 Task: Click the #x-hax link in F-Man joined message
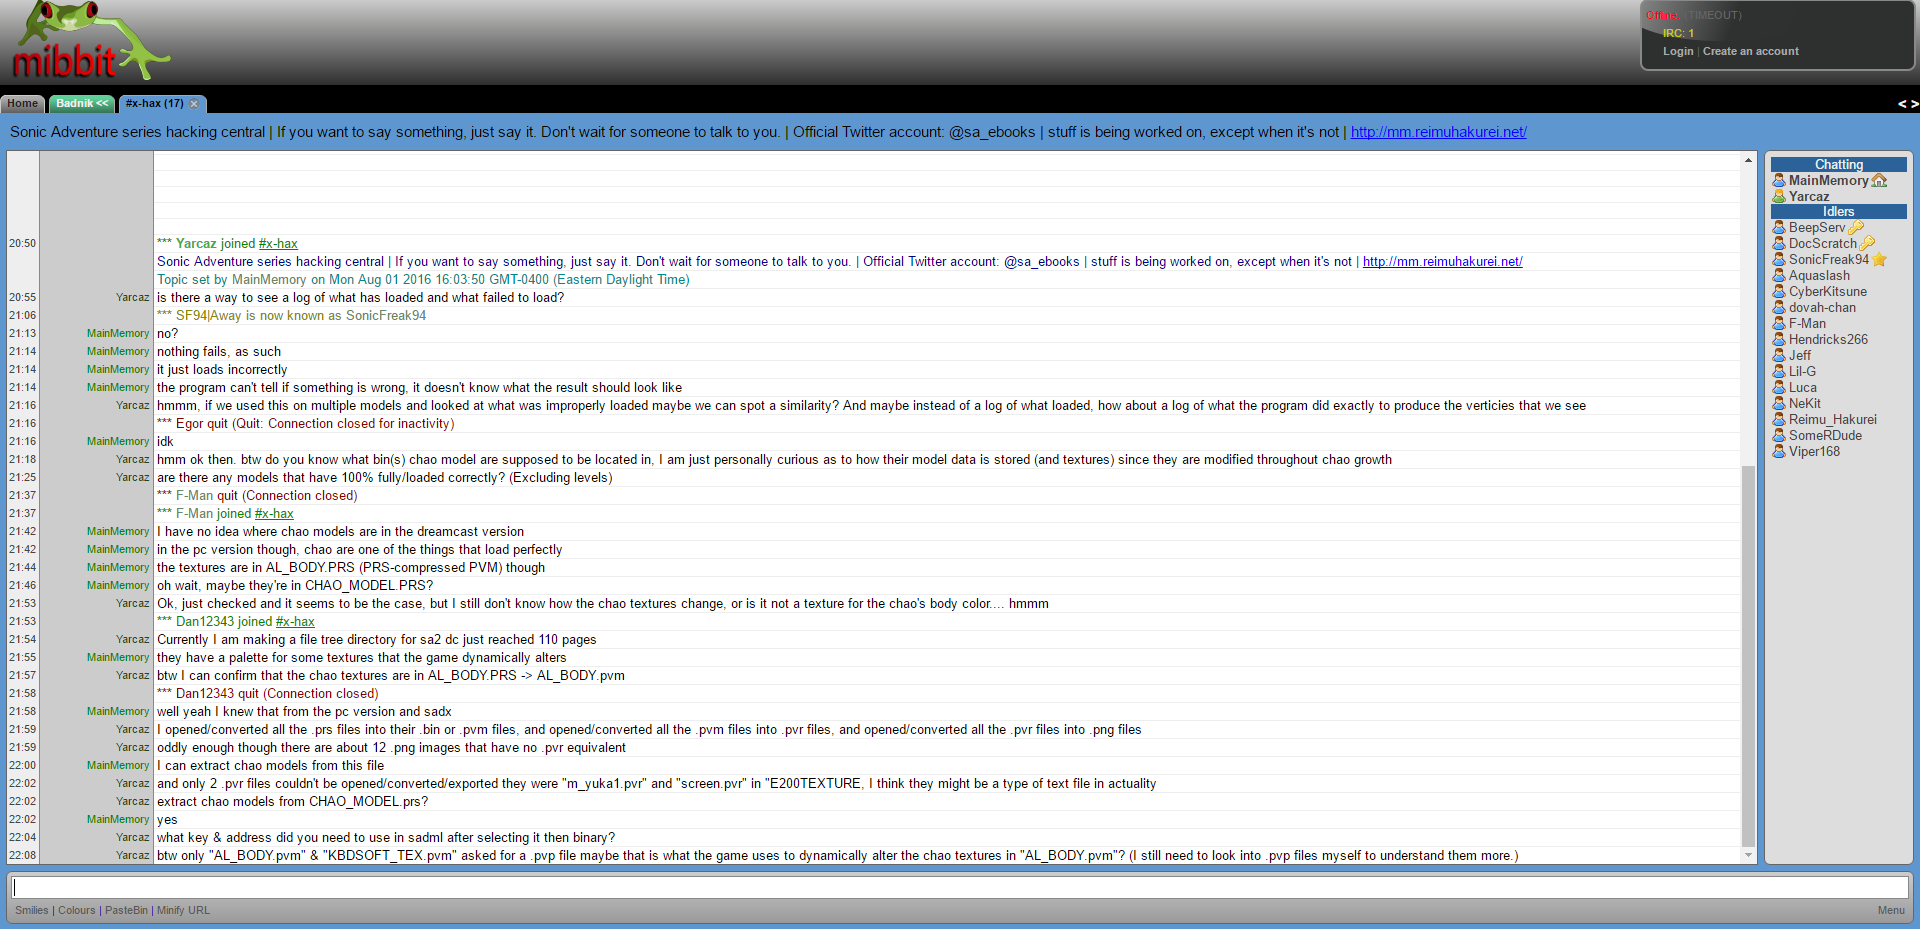click(x=274, y=514)
